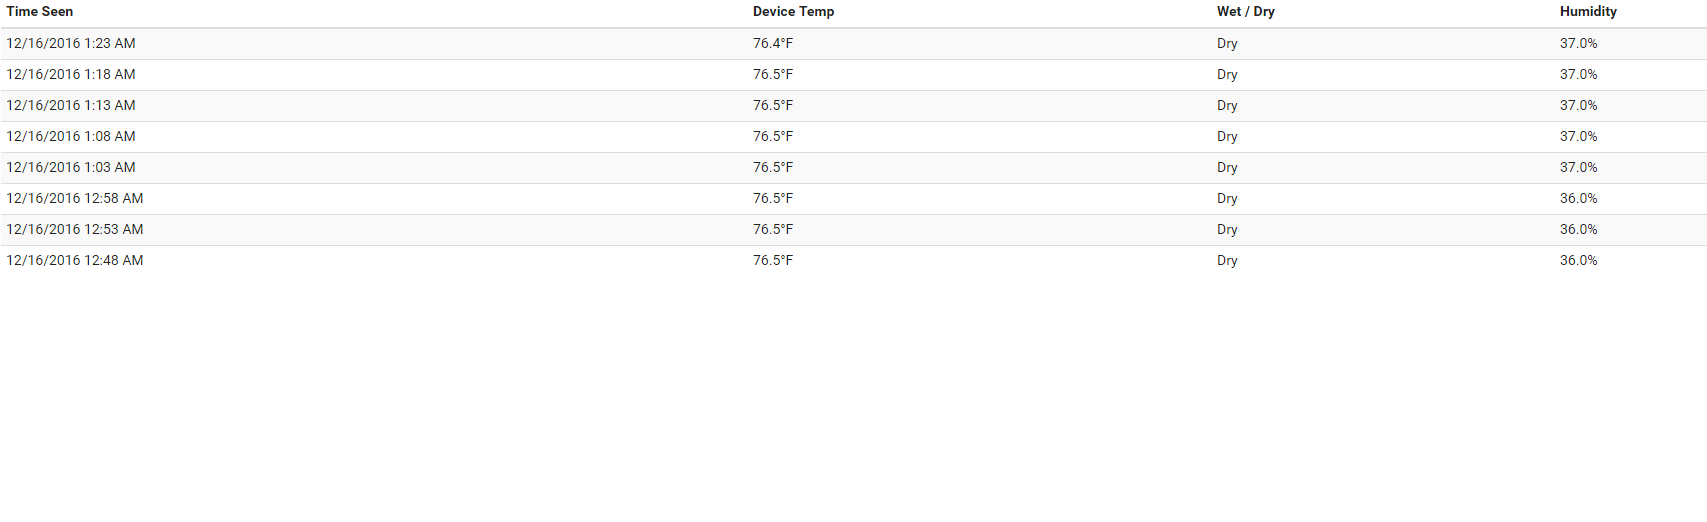Click the 76.5°F value in 1:18 AM row
Viewport: 1707px width, 522px height.
pos(773,75)
